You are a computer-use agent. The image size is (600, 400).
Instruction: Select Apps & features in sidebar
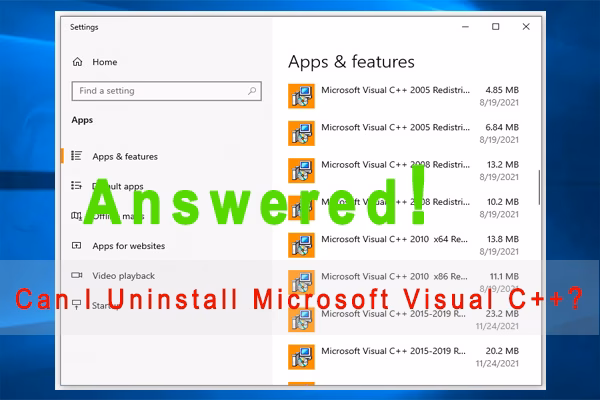click(x=125, y=156)
